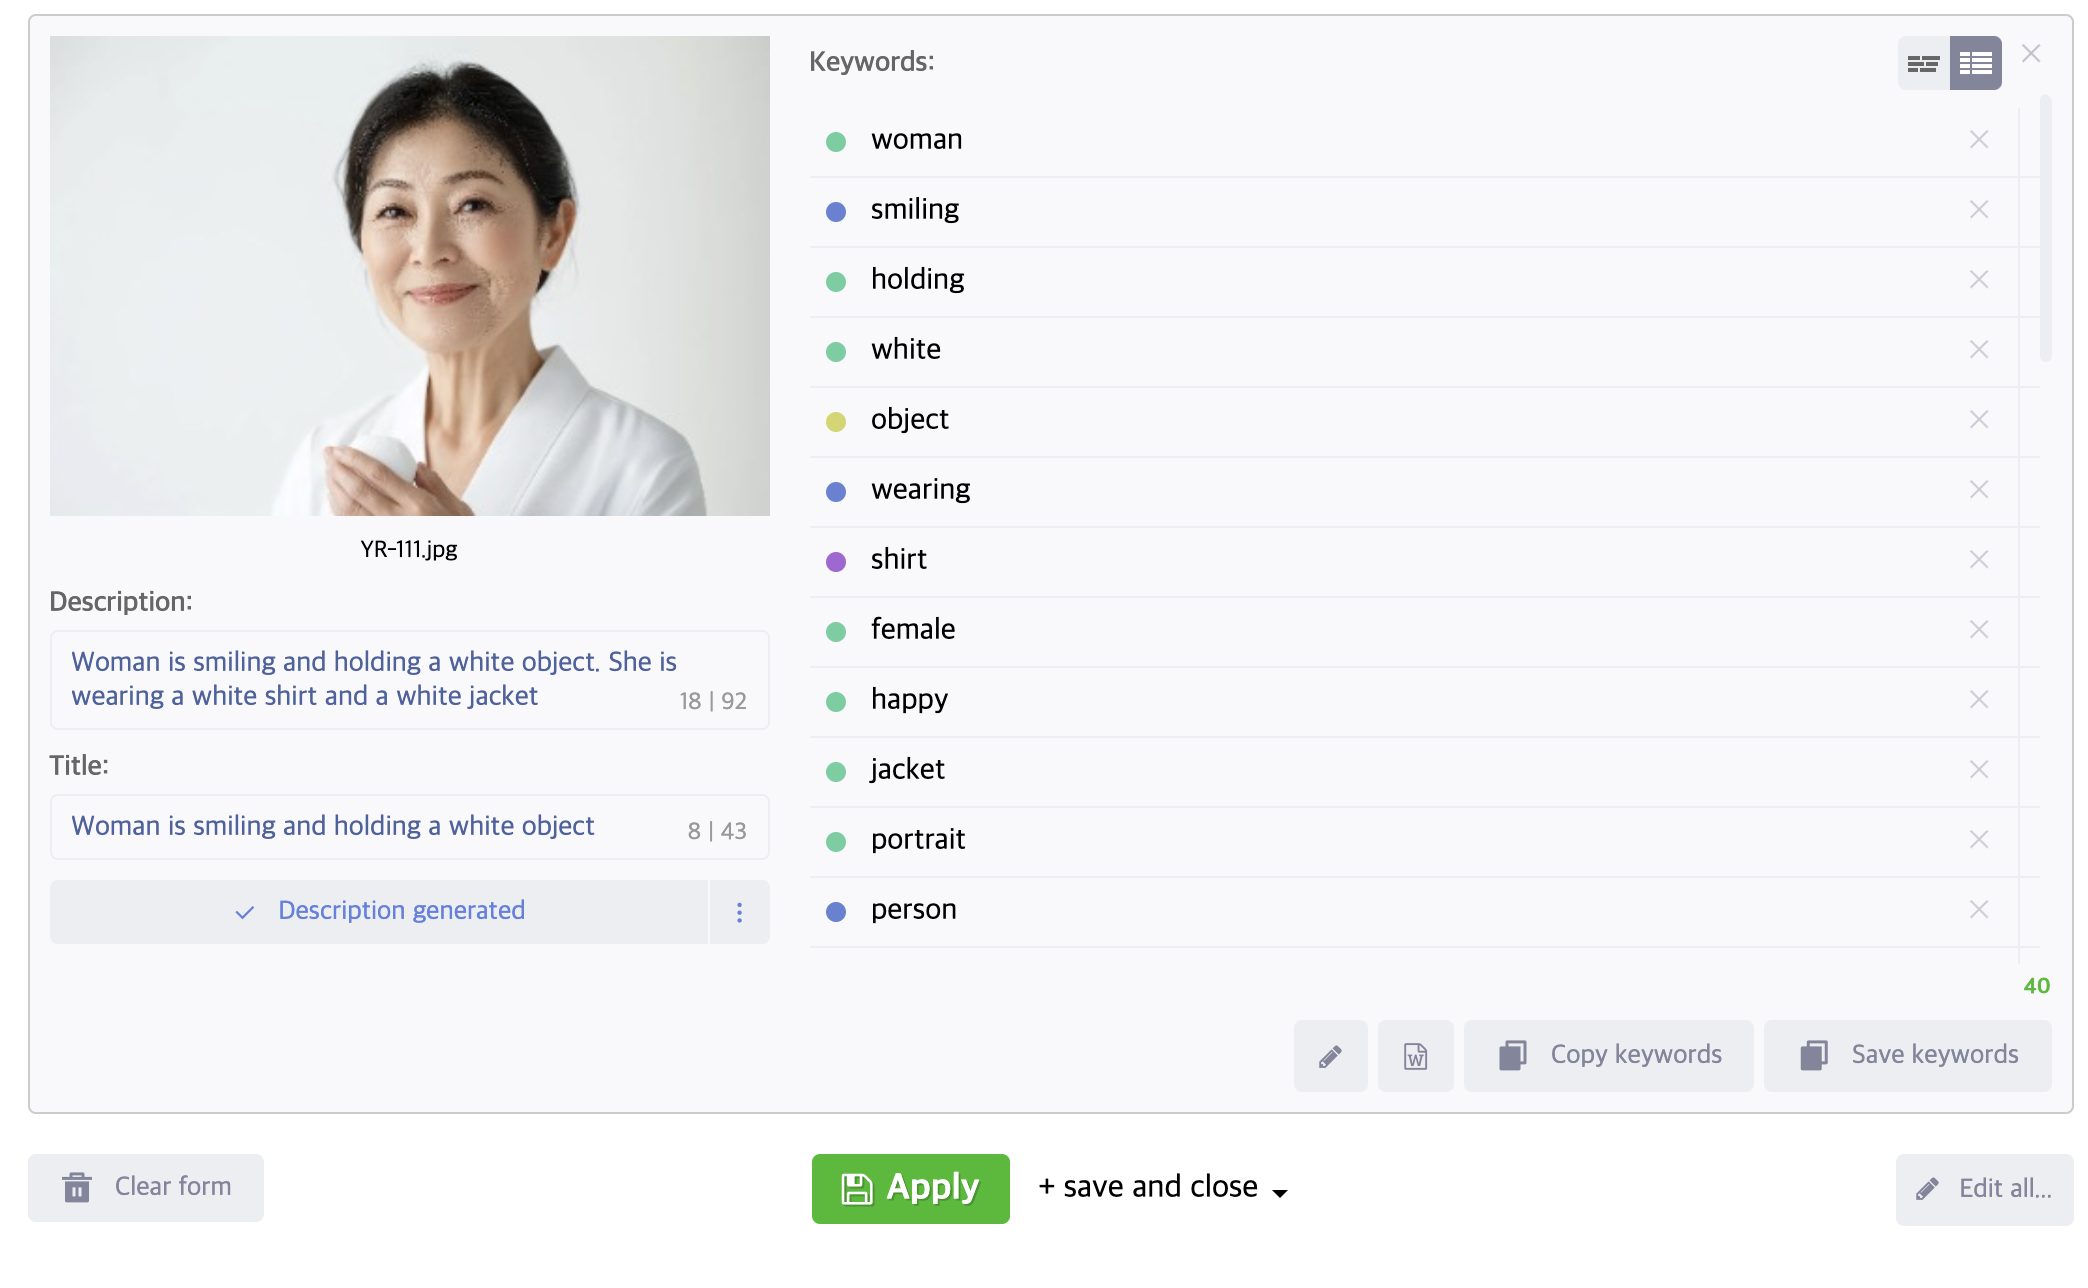This screenshot has width=2088, height=1288.
Task: Remove the 'portrait' keyword
Action: coord(1978,840)
